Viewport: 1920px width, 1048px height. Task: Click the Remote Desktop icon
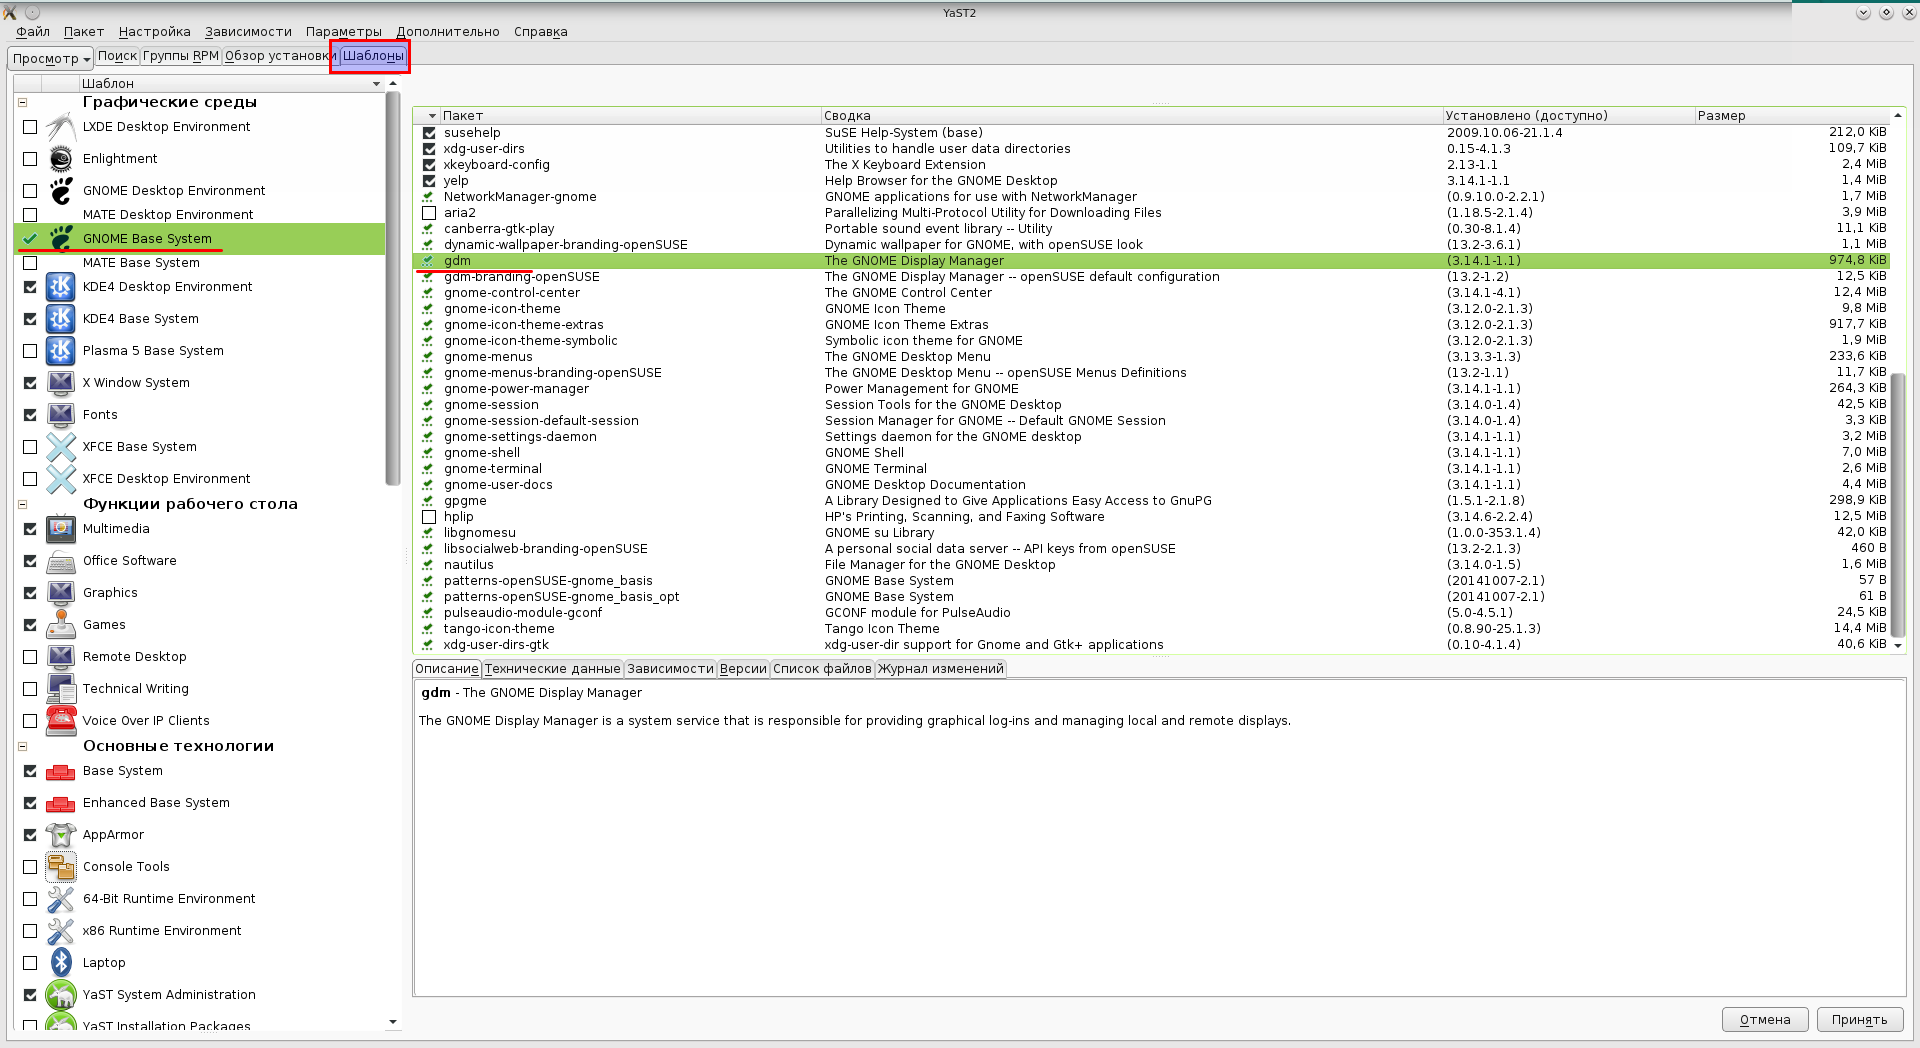[x=61, y=657]
